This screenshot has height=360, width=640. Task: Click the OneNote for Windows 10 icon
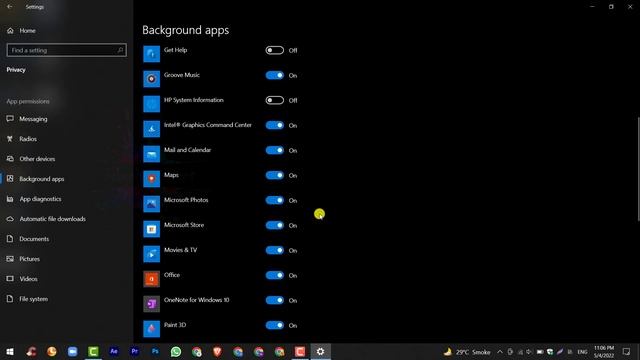click(151, 303)
